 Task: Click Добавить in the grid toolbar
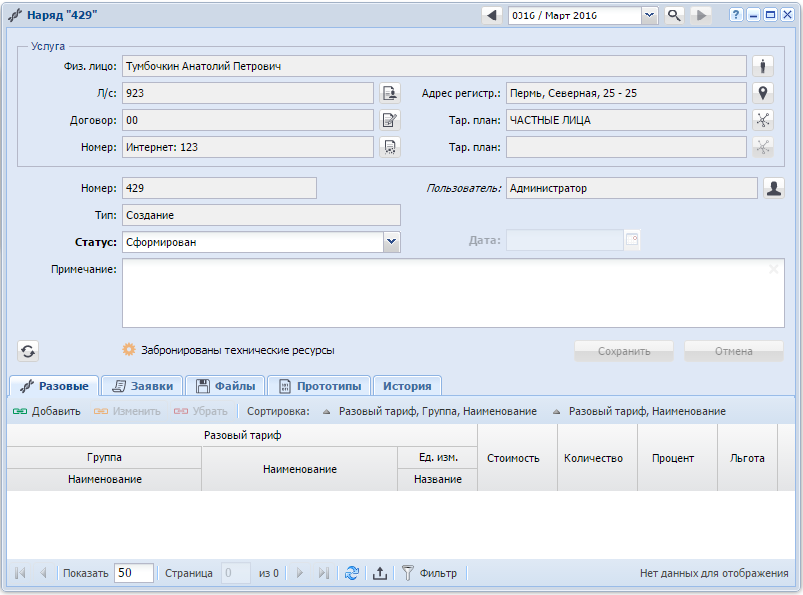[47, 411]
